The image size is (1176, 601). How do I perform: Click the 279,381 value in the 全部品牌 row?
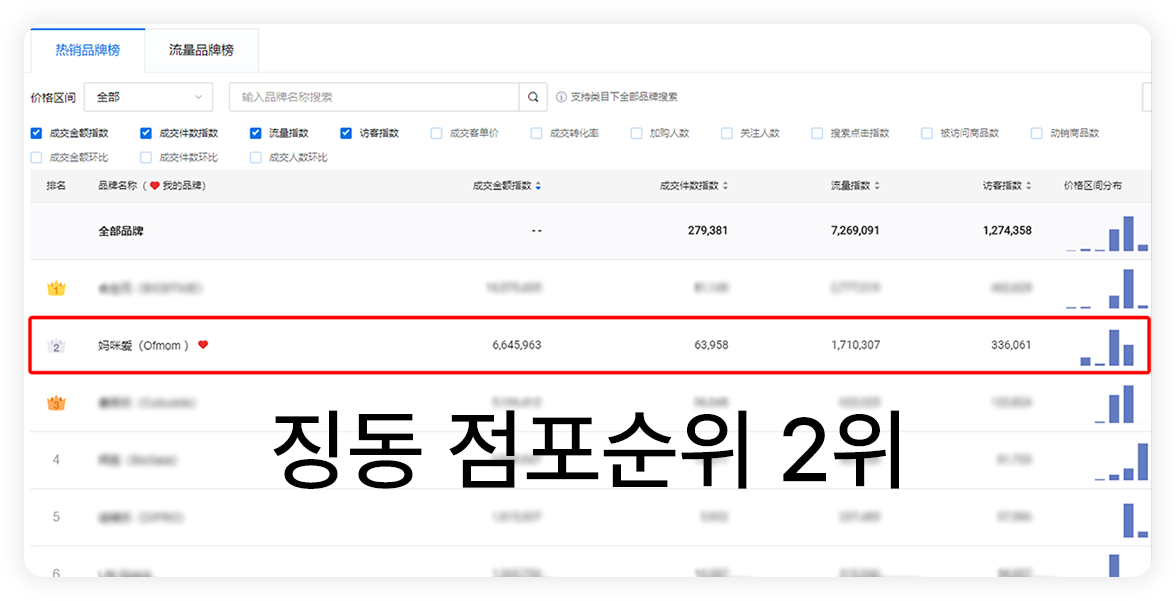coord(707,231)
